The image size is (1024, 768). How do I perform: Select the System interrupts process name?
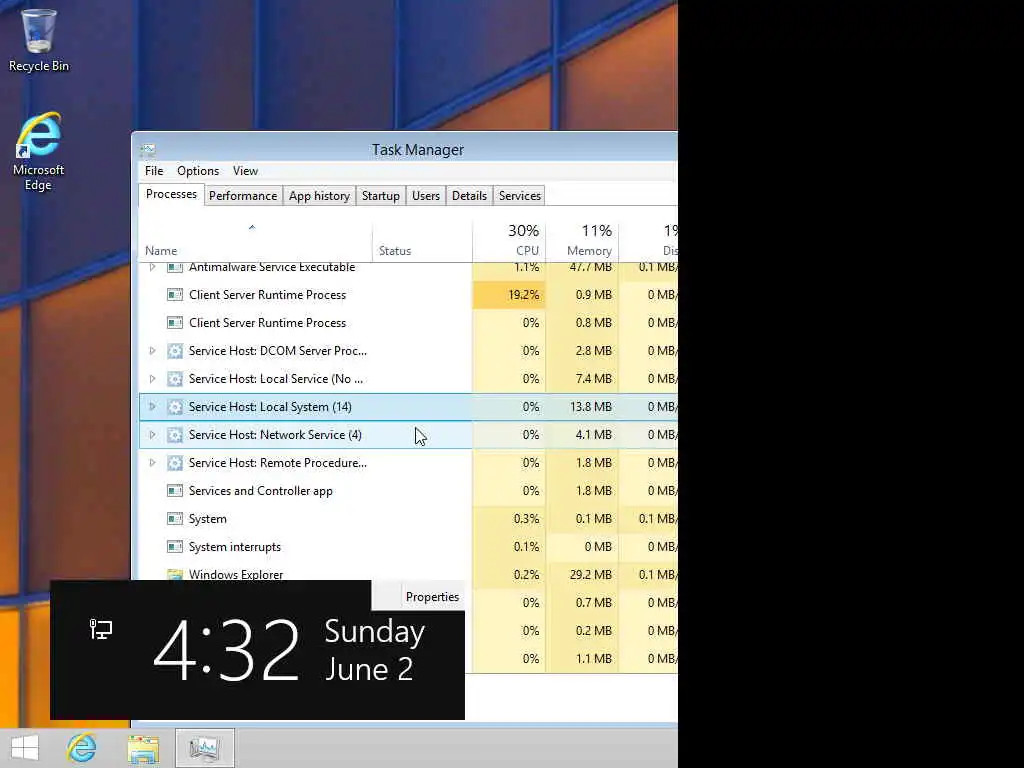[x=234, y=547]
